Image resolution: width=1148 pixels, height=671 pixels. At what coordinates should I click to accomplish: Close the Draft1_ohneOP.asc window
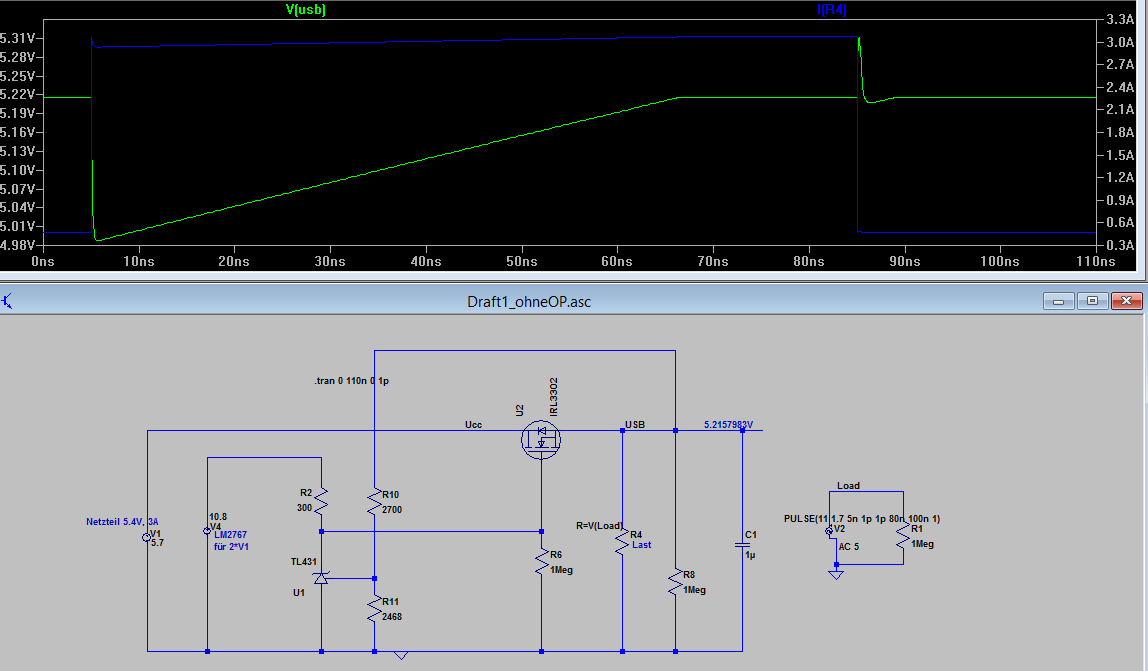1127,301
